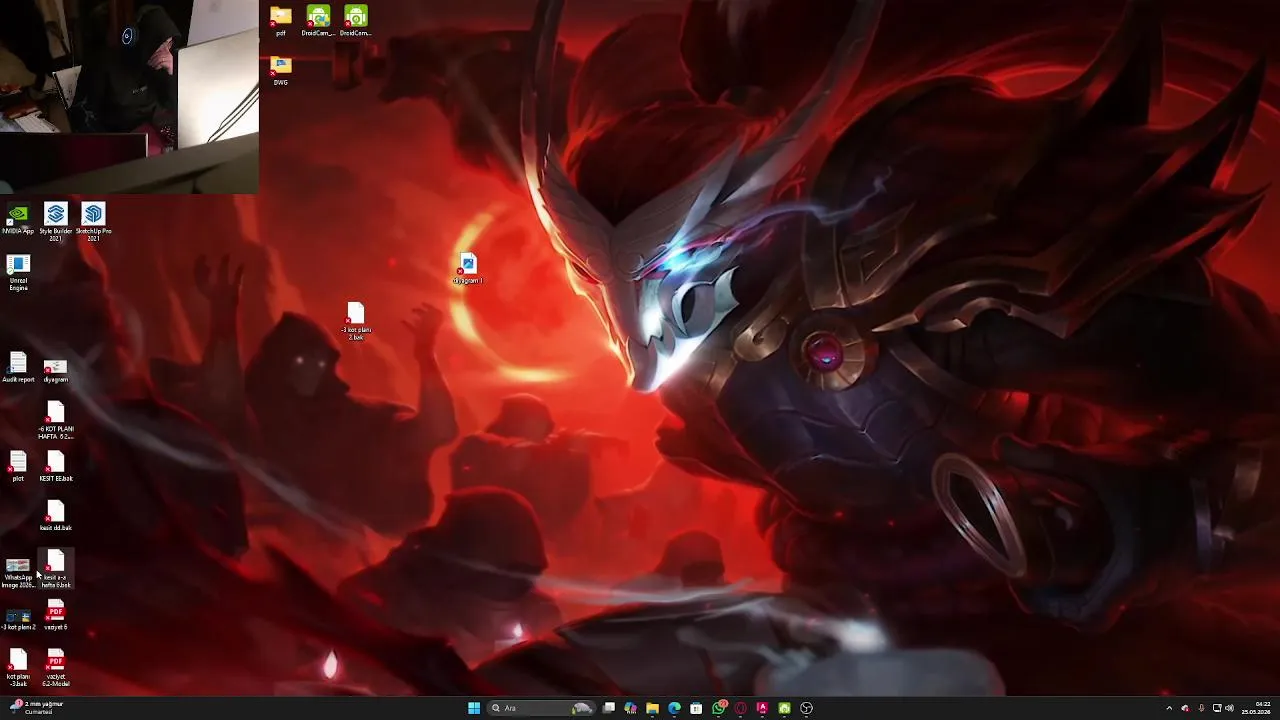Open the Windows Start menu
The width and height of the screenshot is (1280, 720).
coord(474,708)
